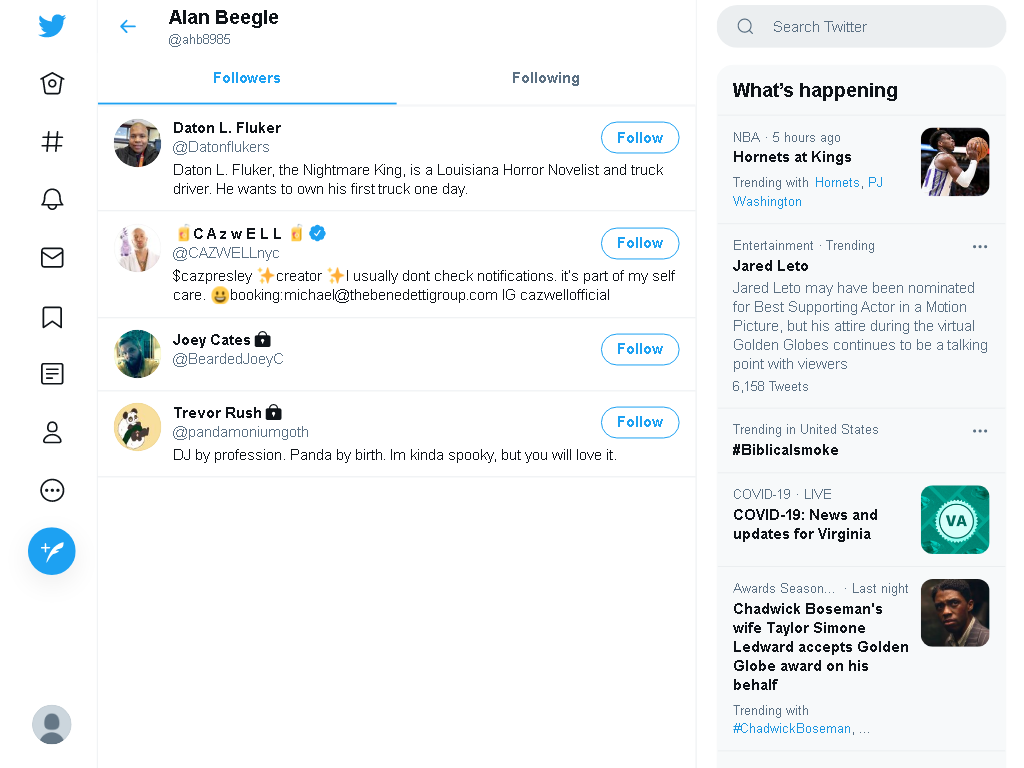Open the PJ Washington trending link
This screenshot has height=768, width=1024.
[x=808, y=192]
